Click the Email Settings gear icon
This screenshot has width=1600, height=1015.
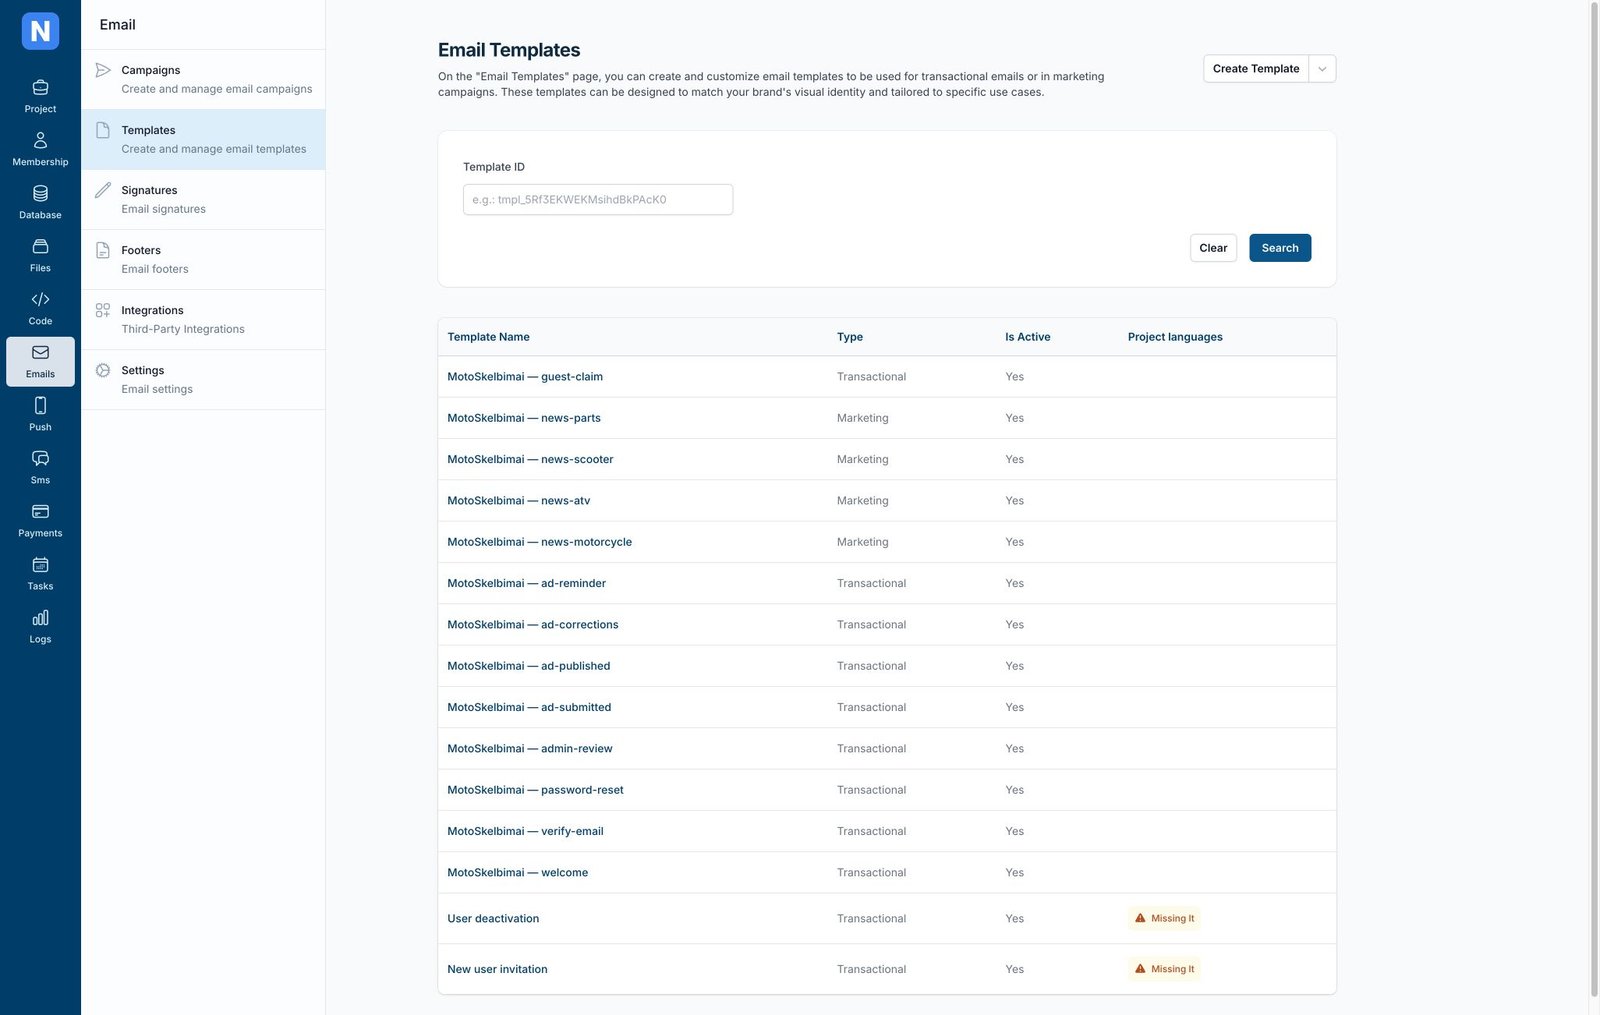point(103,370)
